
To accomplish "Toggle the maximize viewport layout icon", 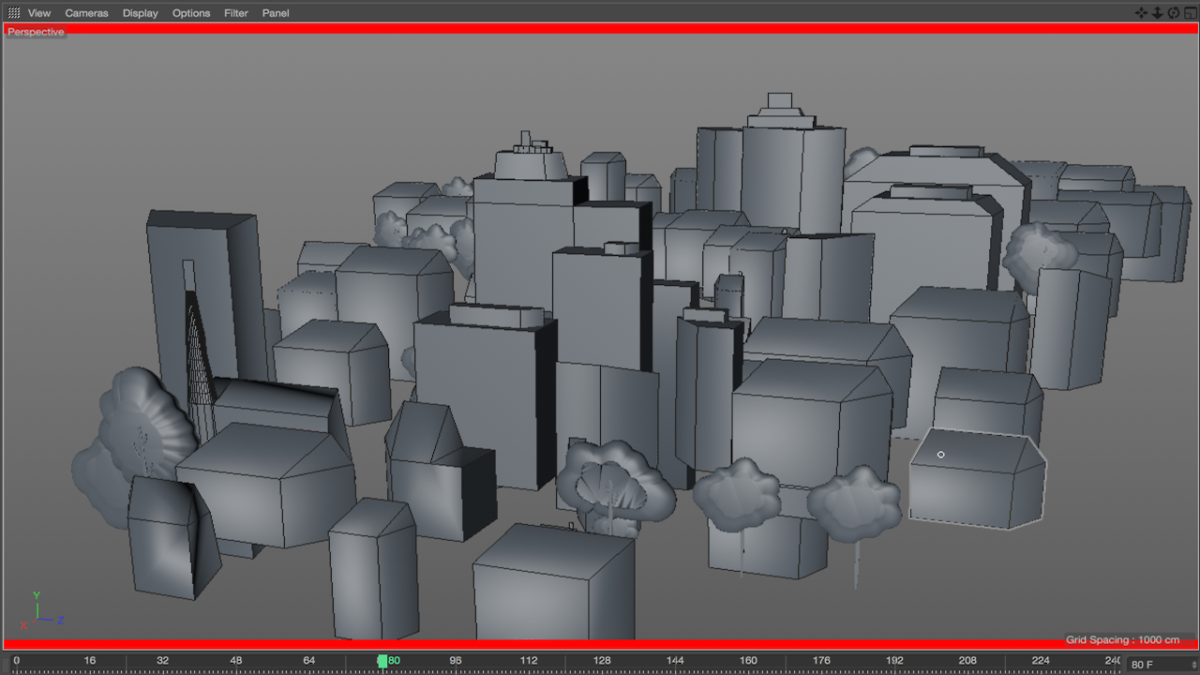I will tap(1189, 13).
